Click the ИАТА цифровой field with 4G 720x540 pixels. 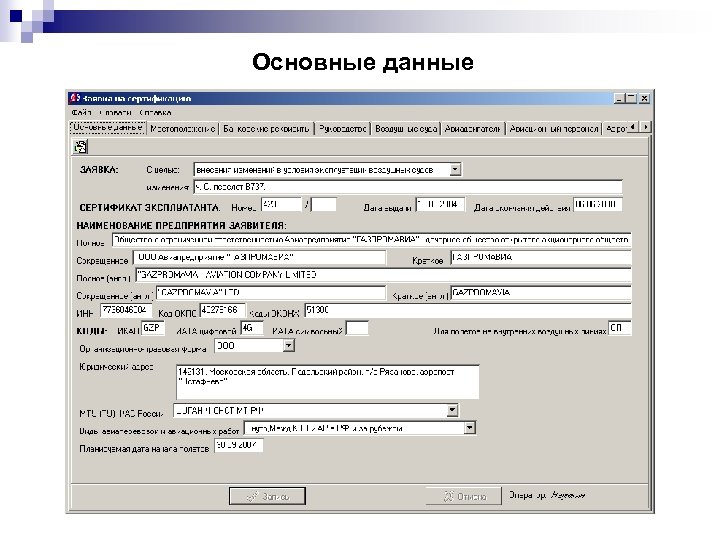tap(252, 328)
